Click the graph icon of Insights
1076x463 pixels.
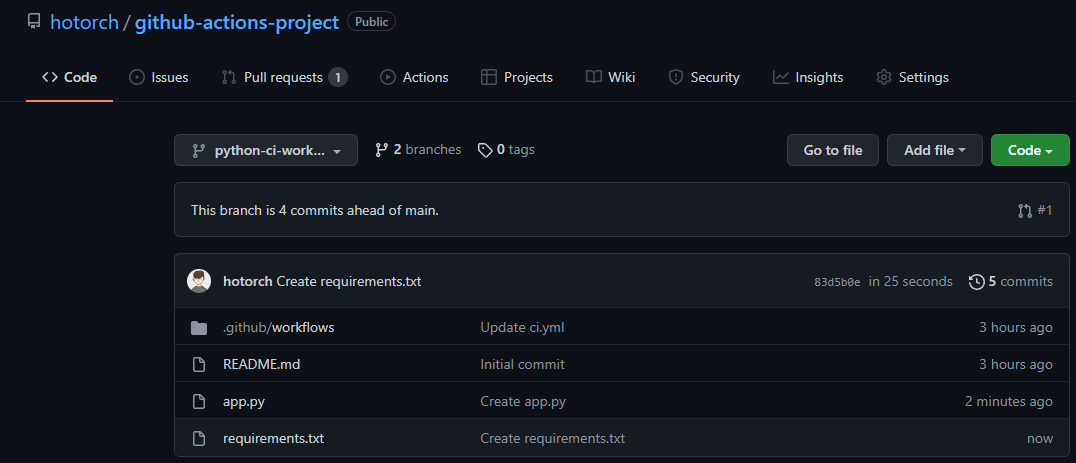coord(780,78)
